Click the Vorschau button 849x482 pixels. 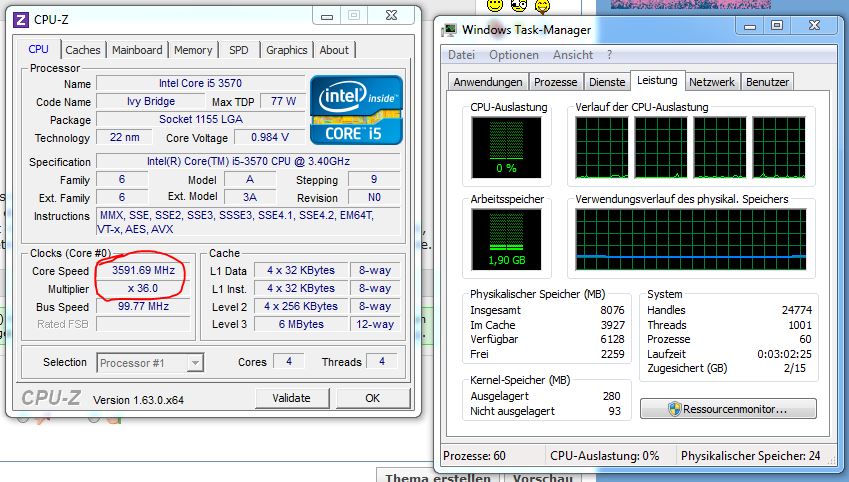543,477
